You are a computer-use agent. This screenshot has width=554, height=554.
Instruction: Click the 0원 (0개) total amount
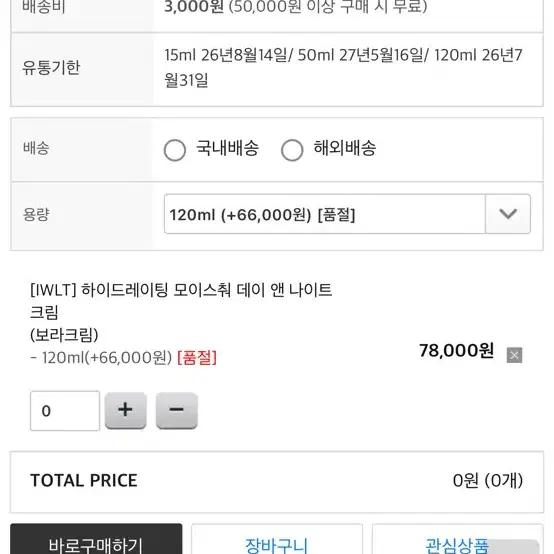488,481
